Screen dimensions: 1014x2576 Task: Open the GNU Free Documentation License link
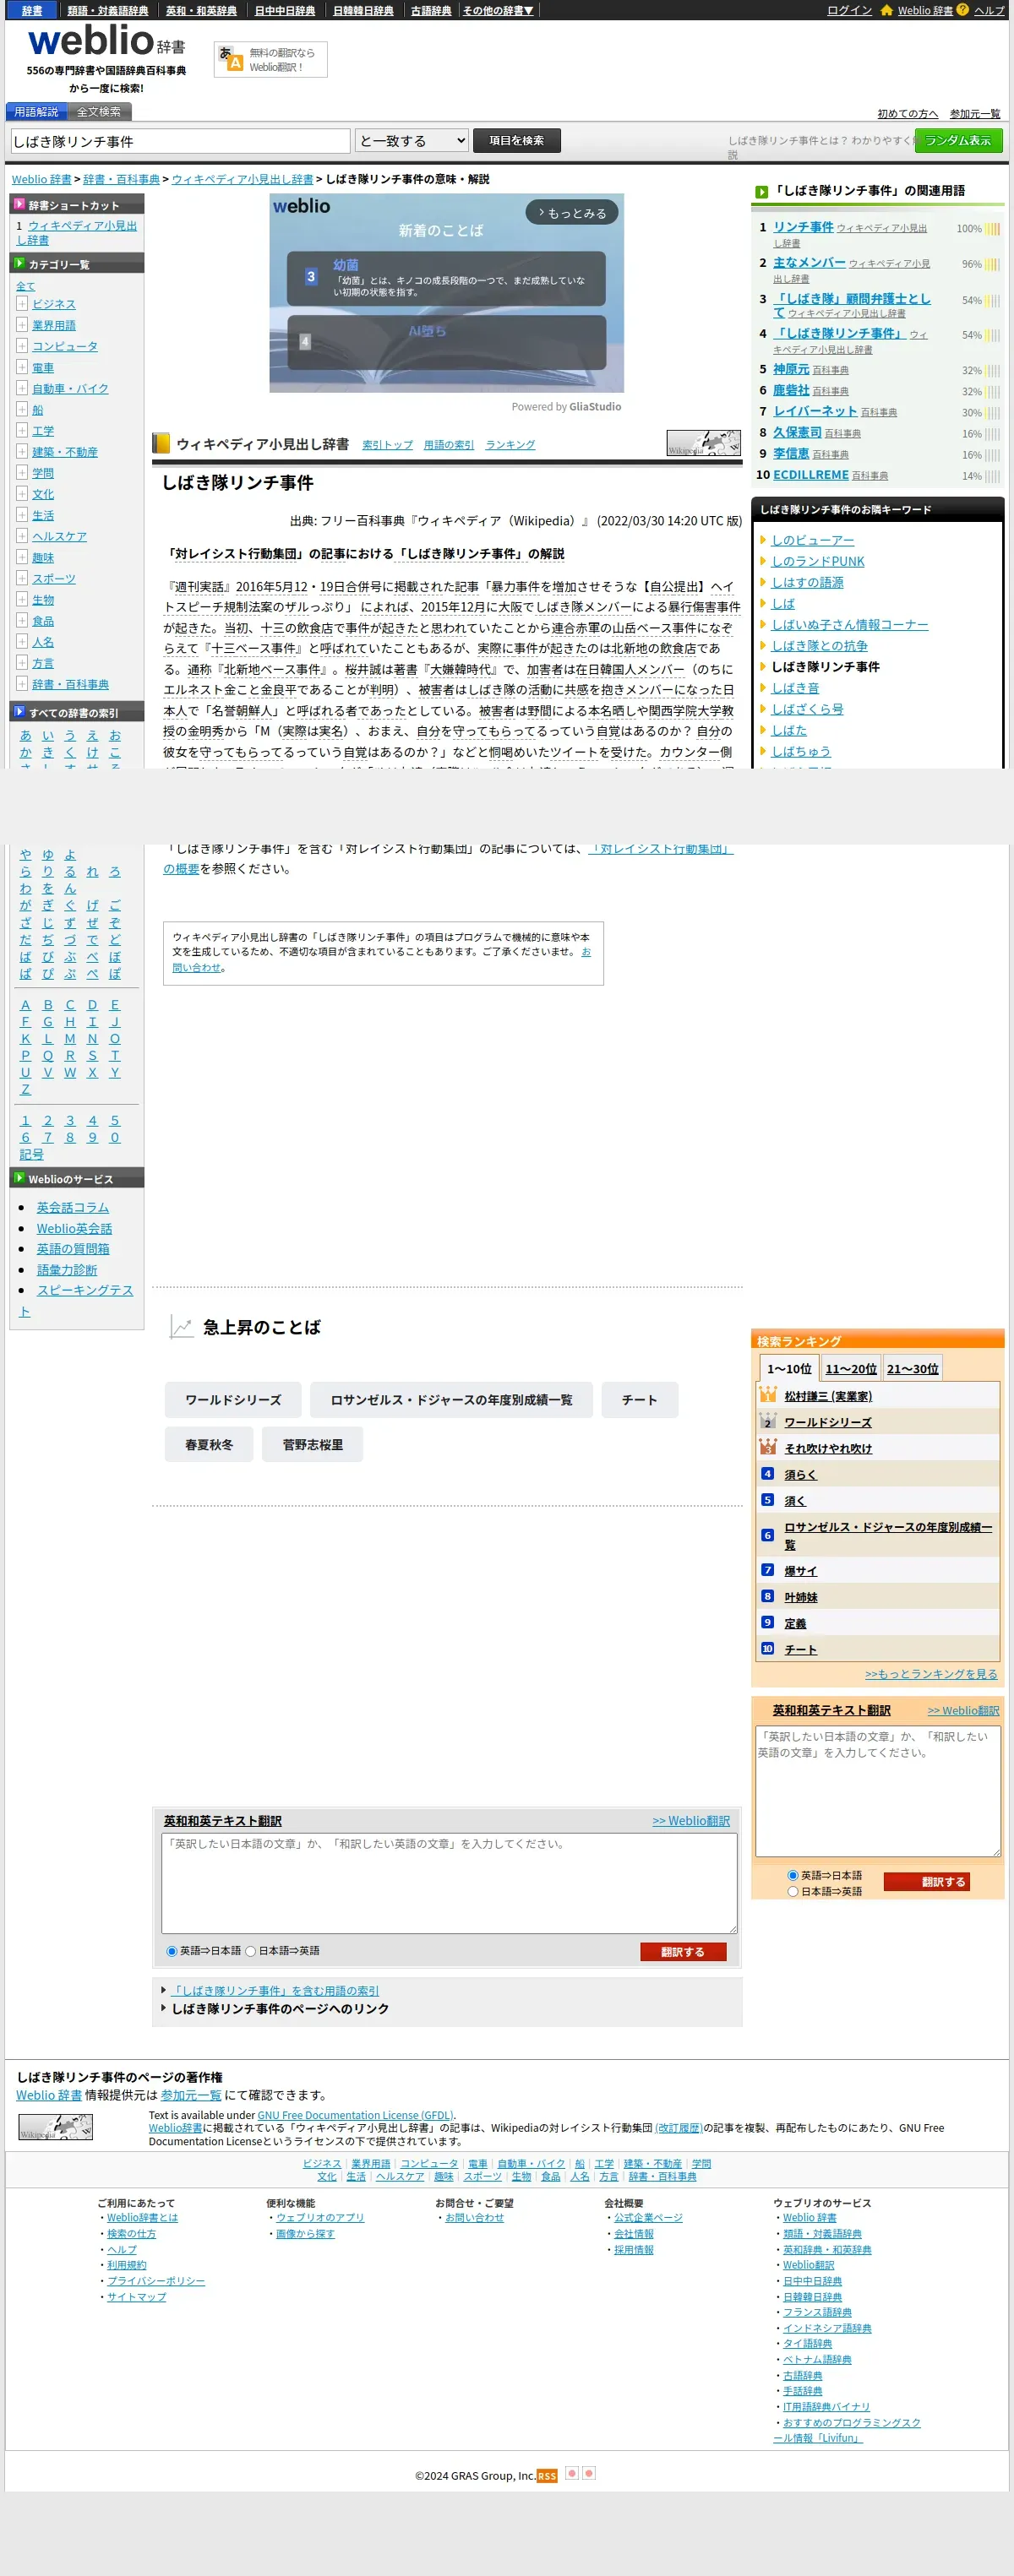pyautogui.click(x=355, y=2114)
